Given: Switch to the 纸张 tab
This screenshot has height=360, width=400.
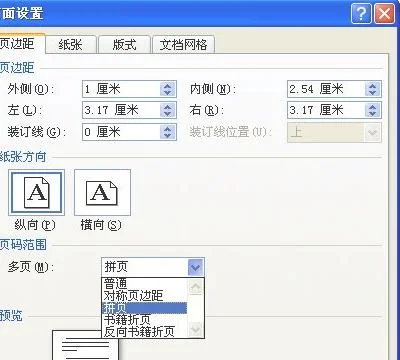Looking at the screenshot, I should (x=71, y=45).
